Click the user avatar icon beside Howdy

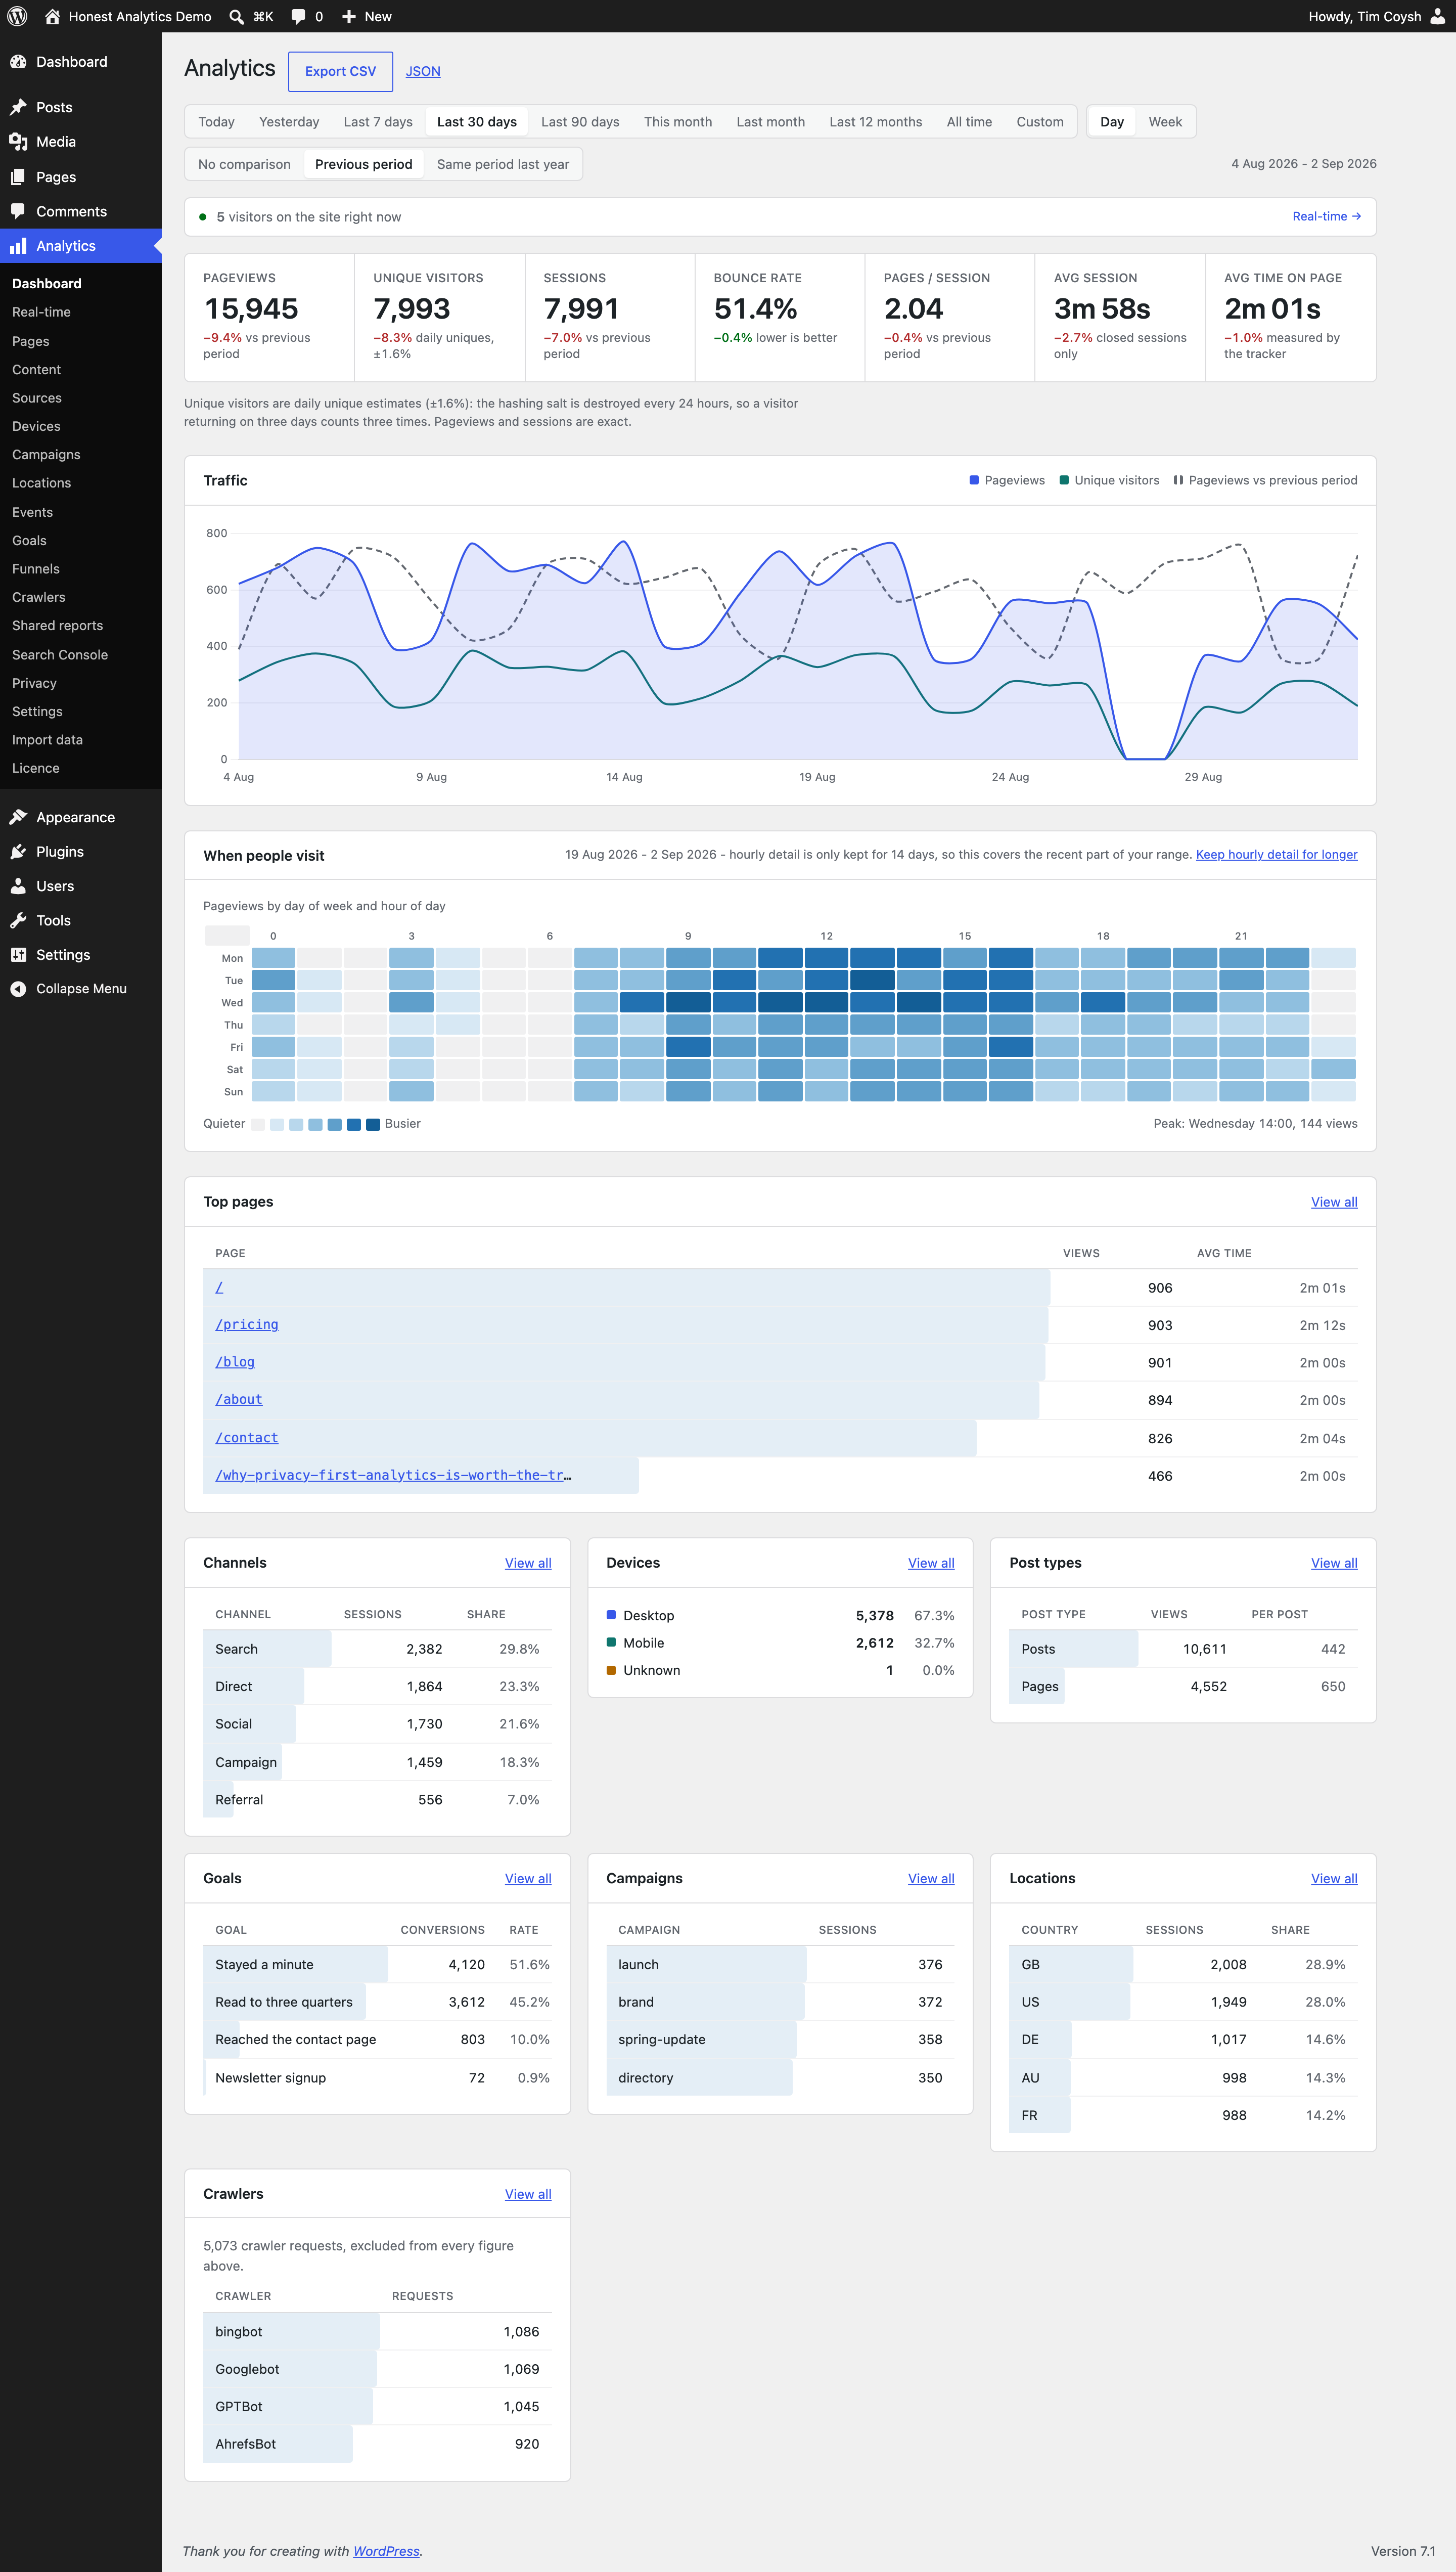coord(1437,16)
